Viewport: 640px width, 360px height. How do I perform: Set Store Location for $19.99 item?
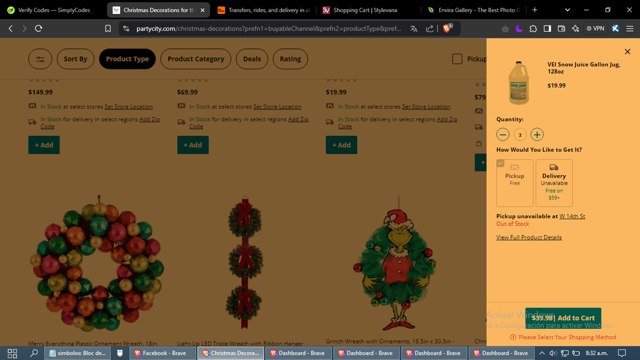pyautogui.click(x=426, y=107)
